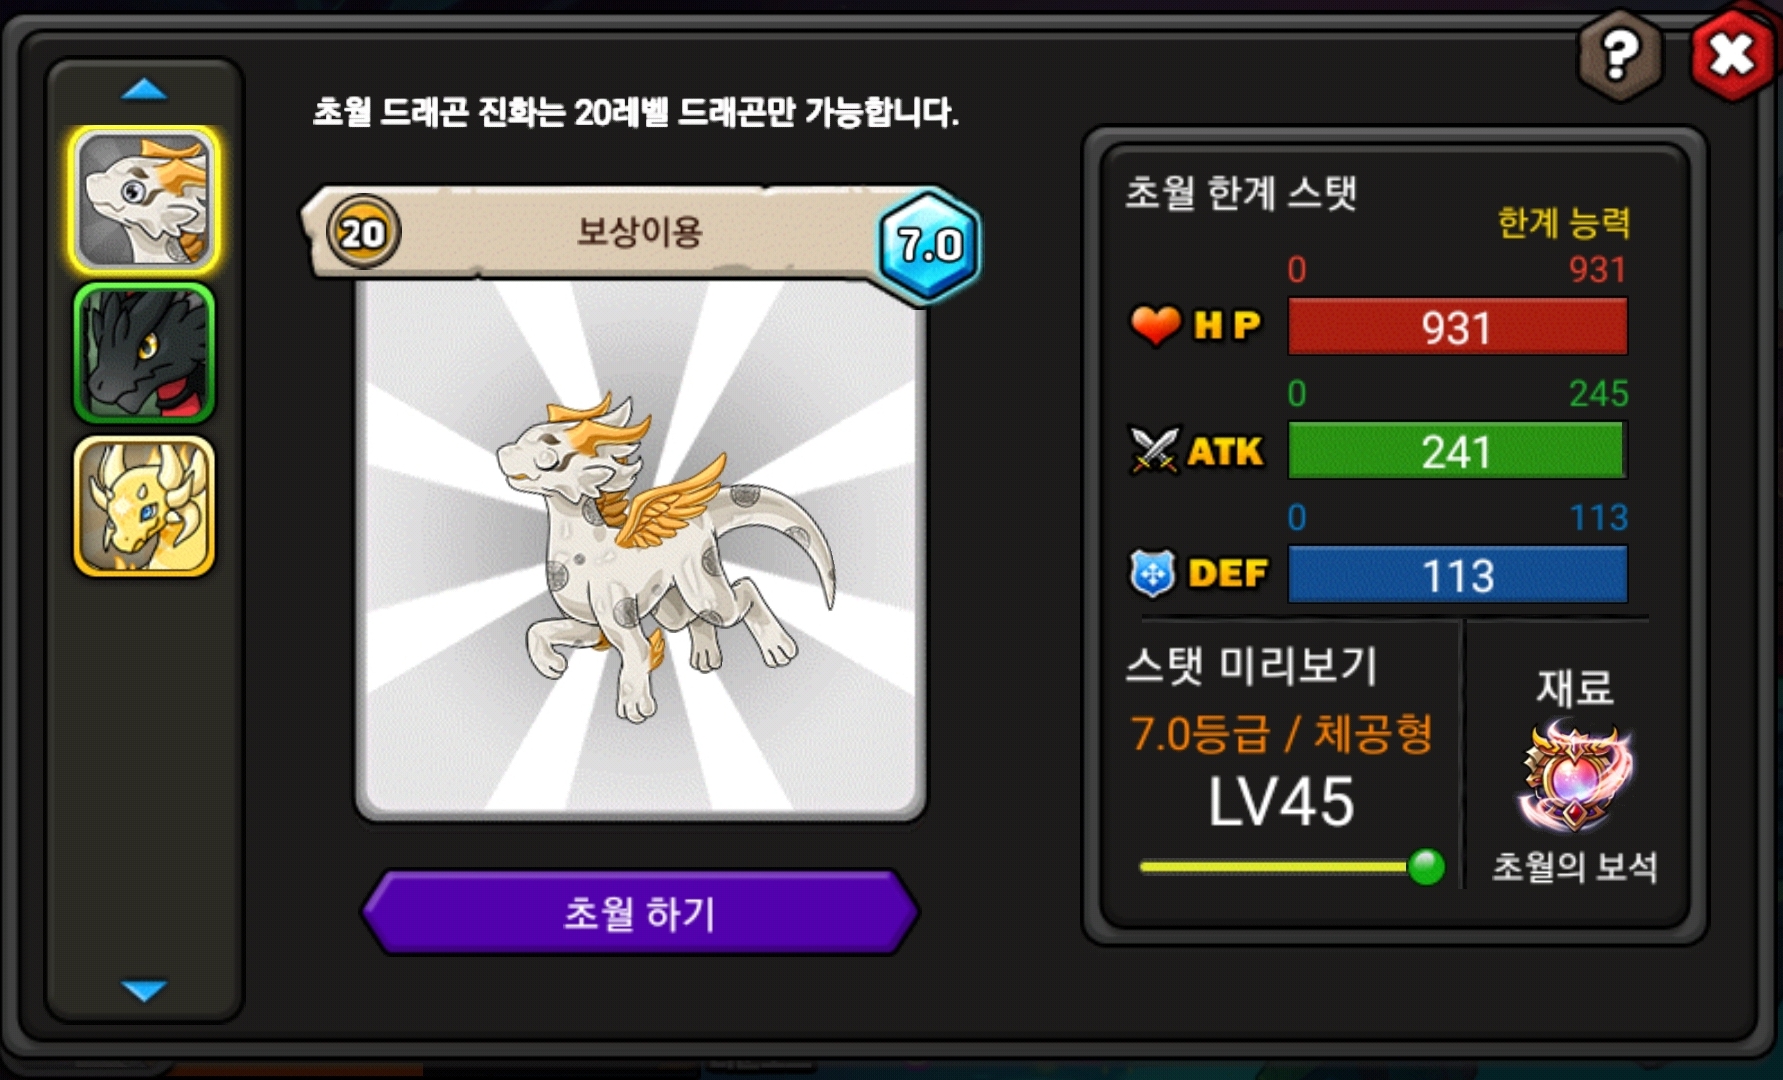Screen dimensions: 1783x1080
Task: Click the 초월의 보석 material gem icon
Action: [x=1575, y=777]
